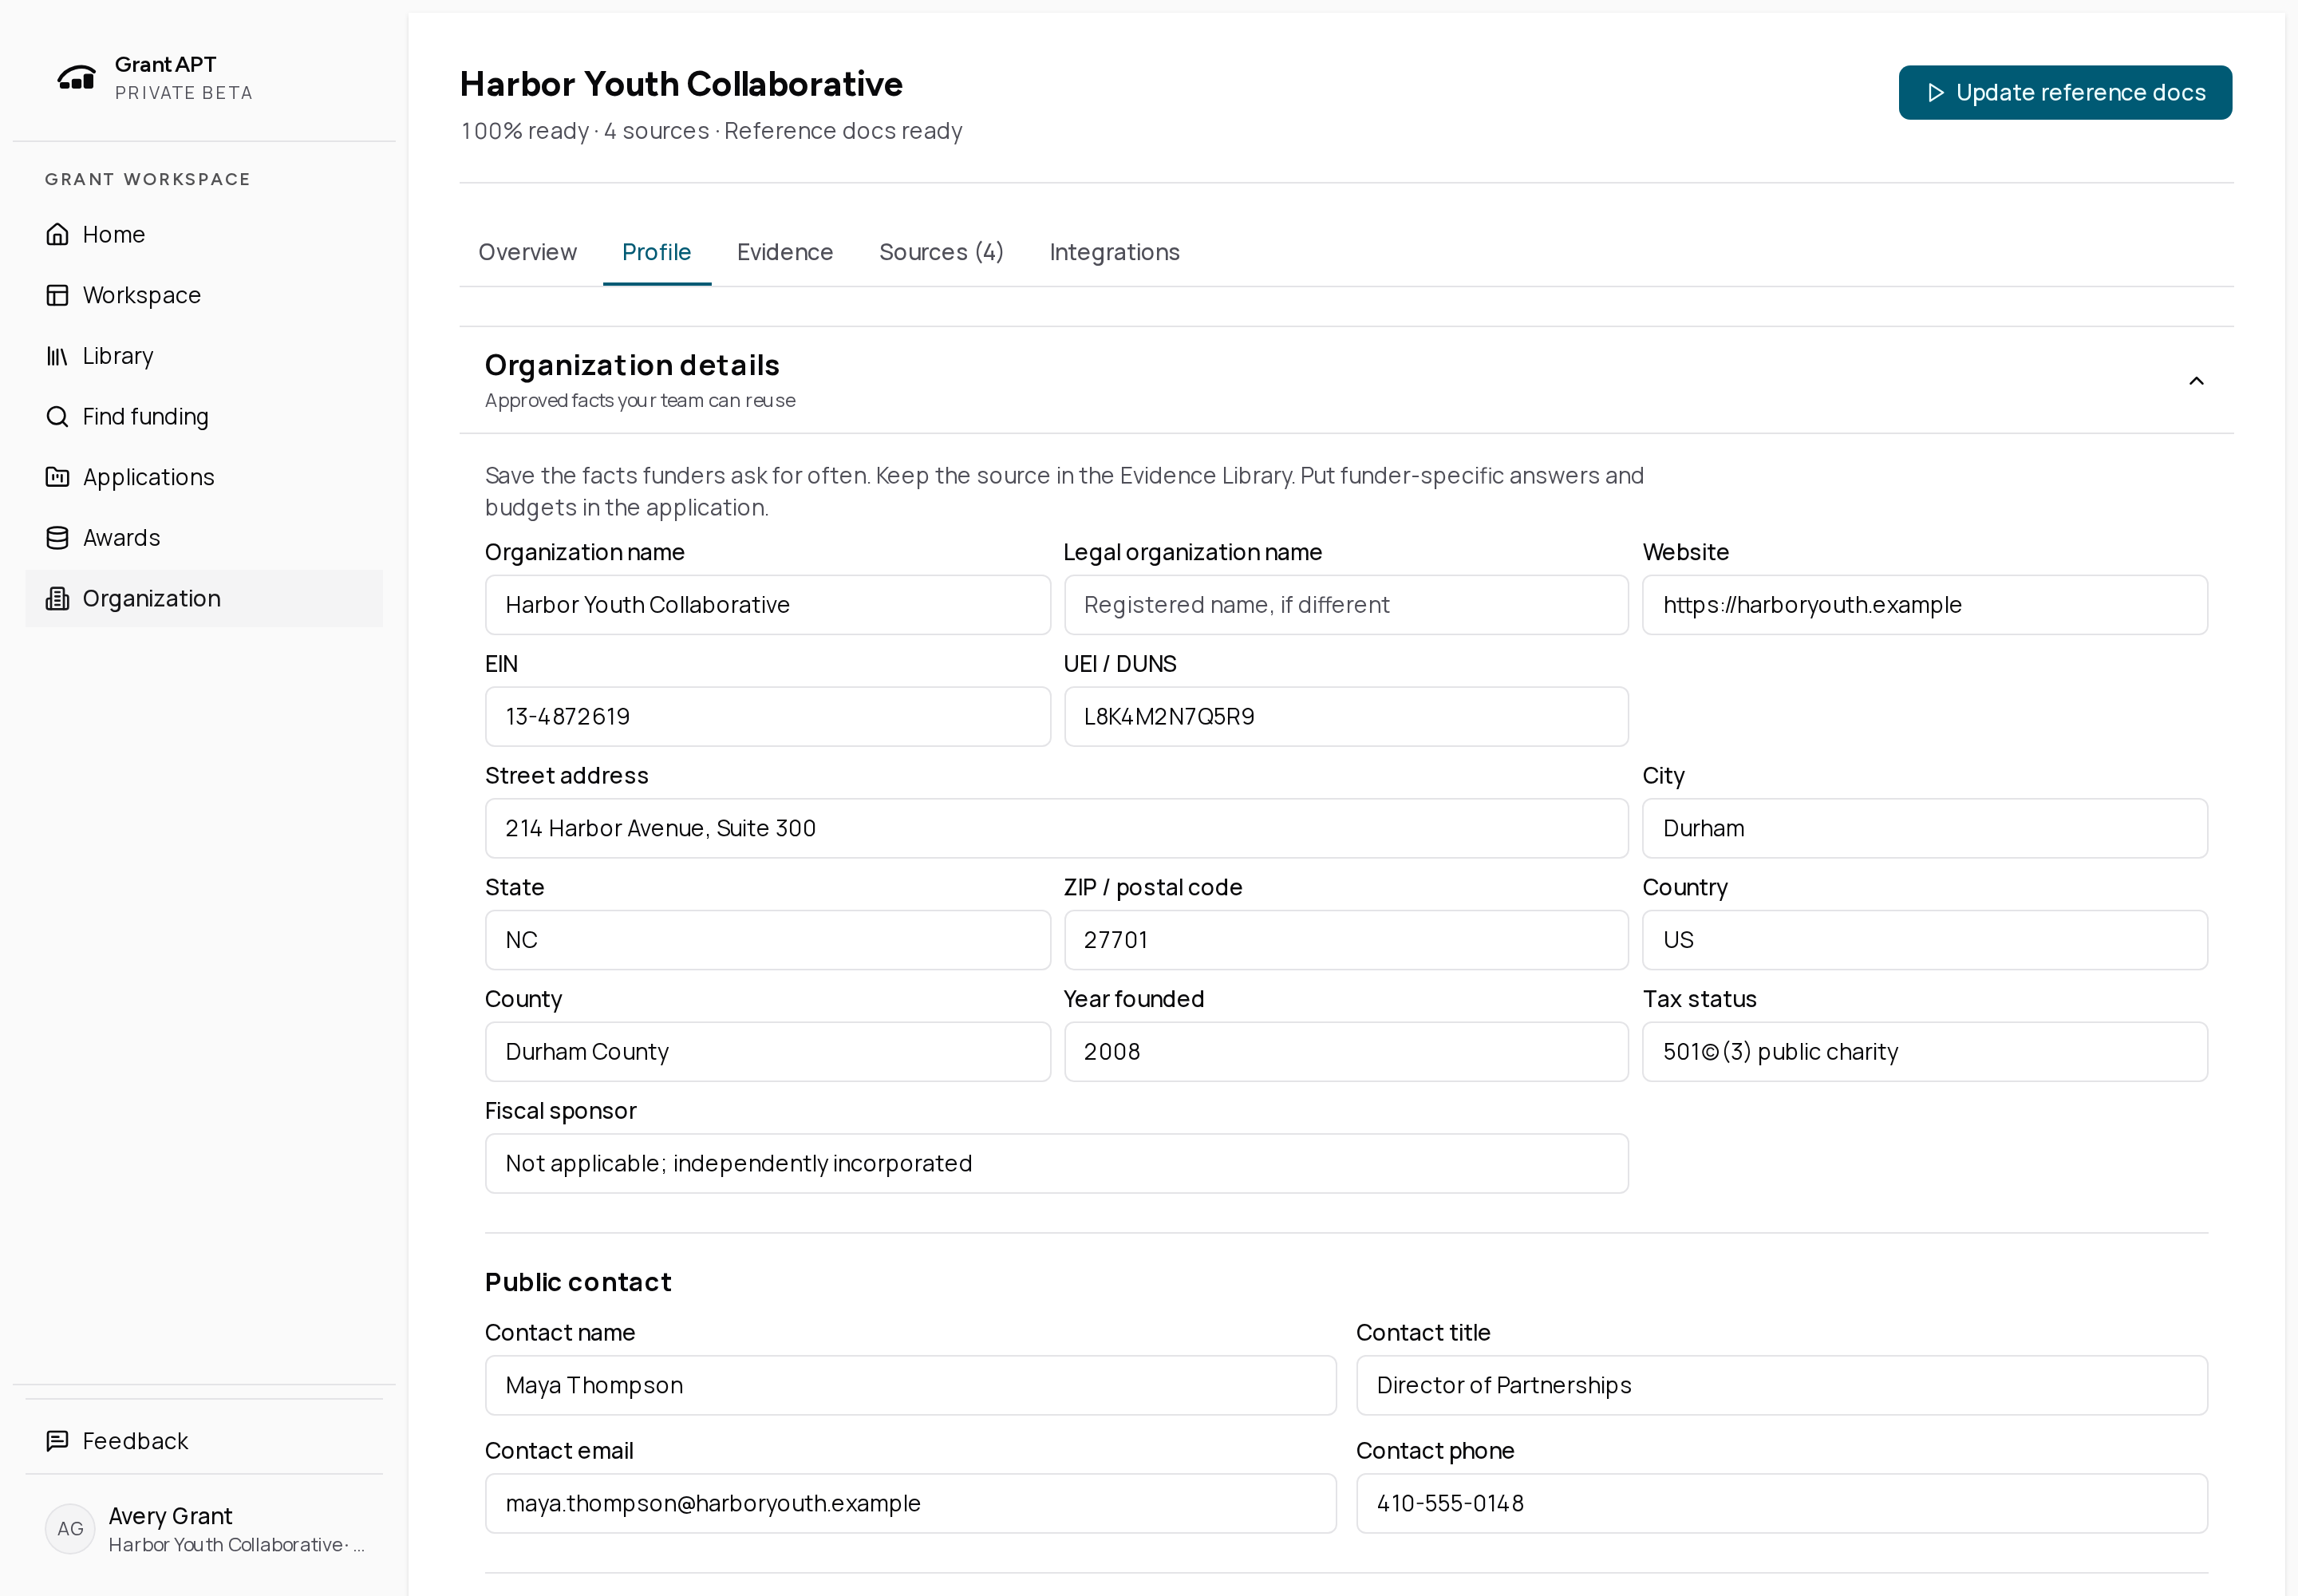Switch to the Overview tab

pos(527,252)
